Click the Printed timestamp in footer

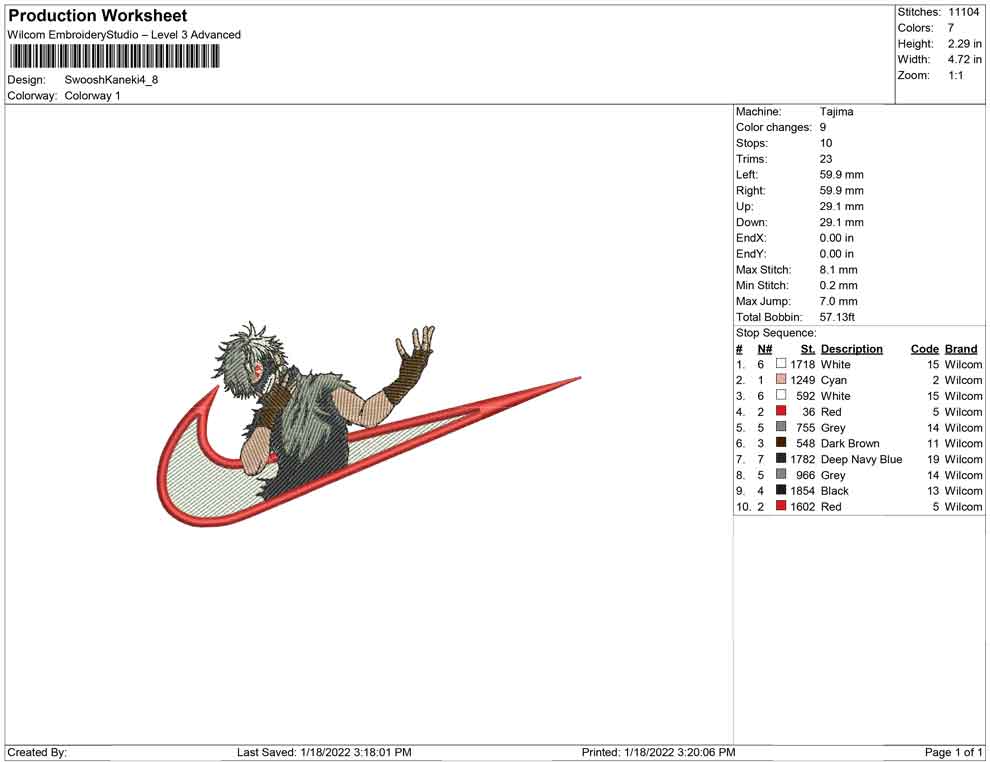click(x=658, y=752)
